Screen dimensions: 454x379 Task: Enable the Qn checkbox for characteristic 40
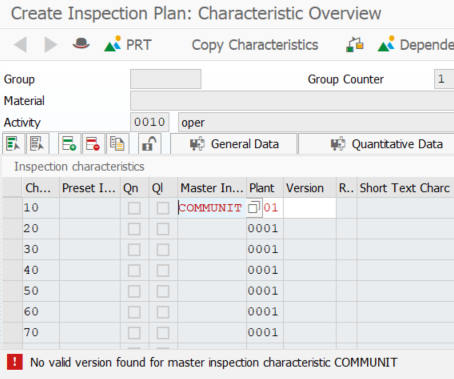point(134,270)
